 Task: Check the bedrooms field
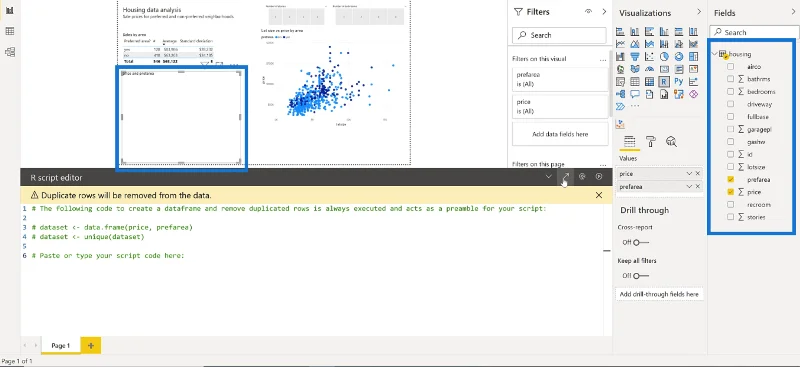click(x=731, y=91)
